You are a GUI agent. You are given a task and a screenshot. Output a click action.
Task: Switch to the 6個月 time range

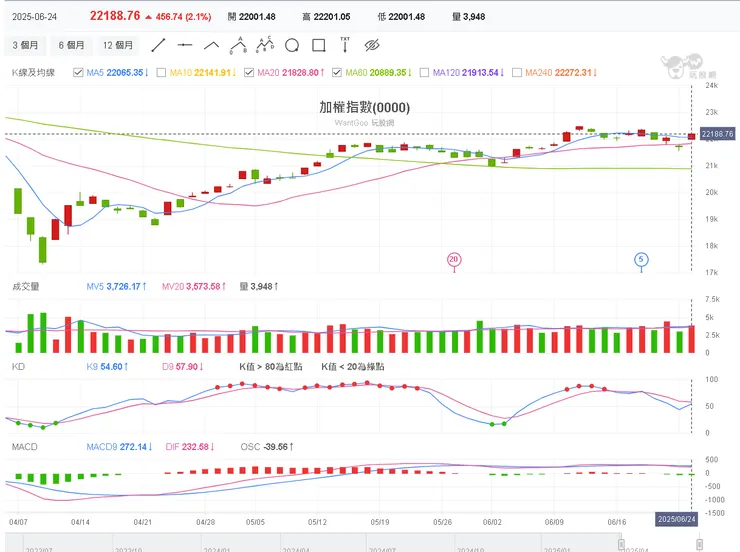71,45
